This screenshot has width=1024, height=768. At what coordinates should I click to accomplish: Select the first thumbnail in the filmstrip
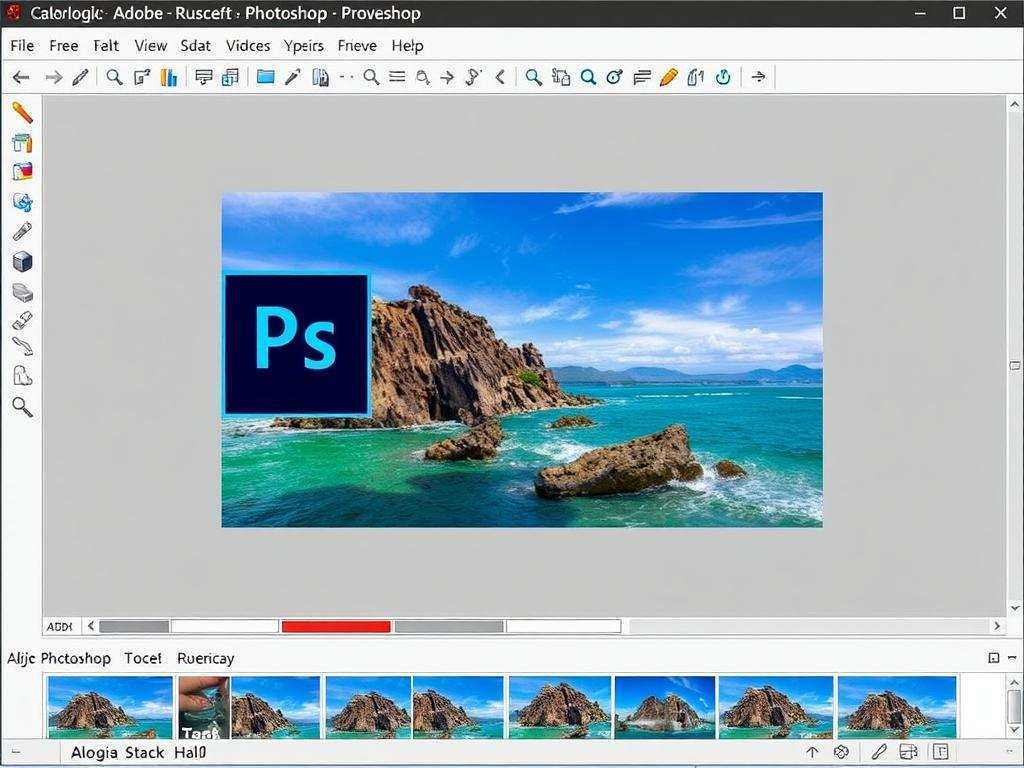click(110, 706)
